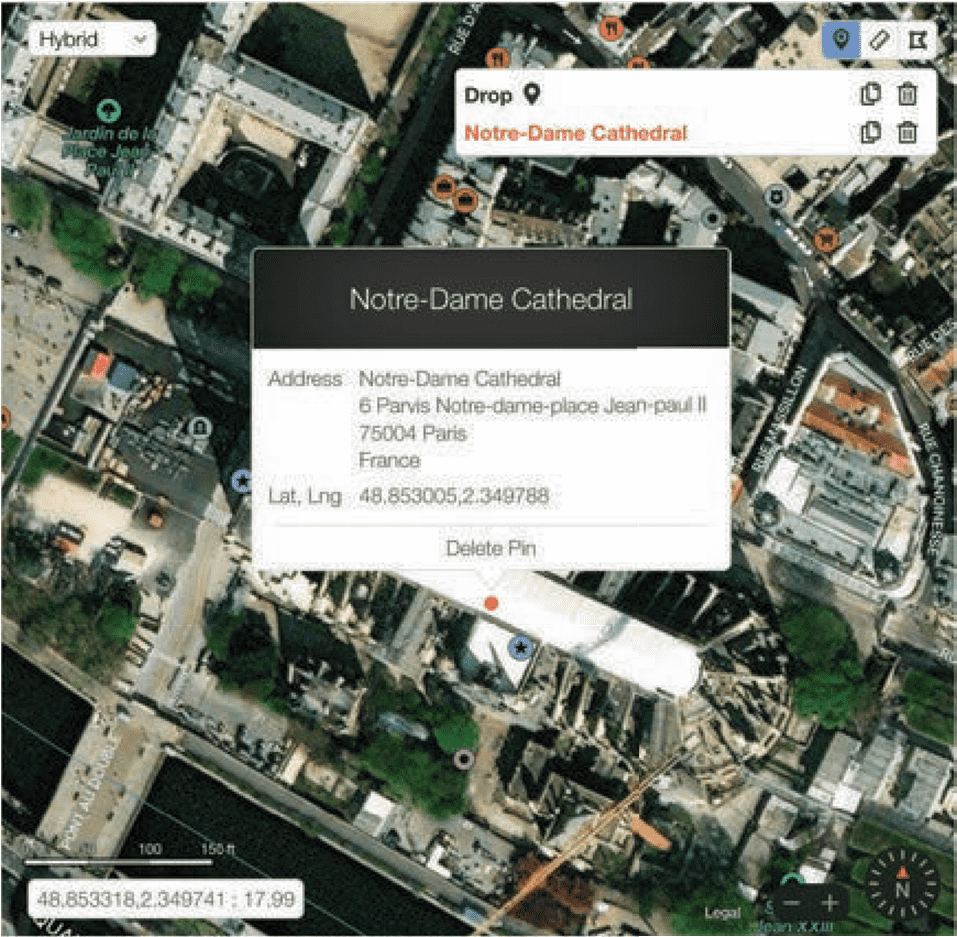Click the green park tree icon

click(x=109, y=110)
